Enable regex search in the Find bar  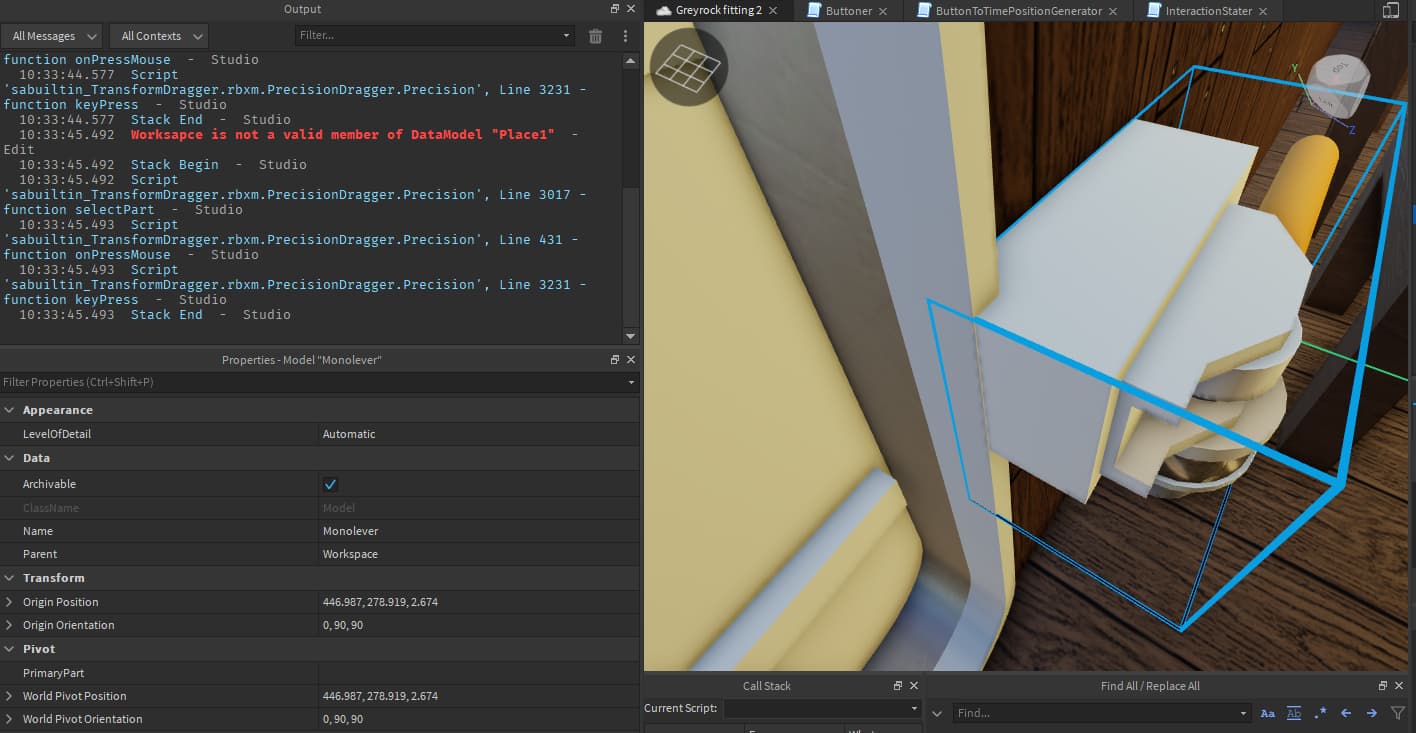pos(1320,713)
